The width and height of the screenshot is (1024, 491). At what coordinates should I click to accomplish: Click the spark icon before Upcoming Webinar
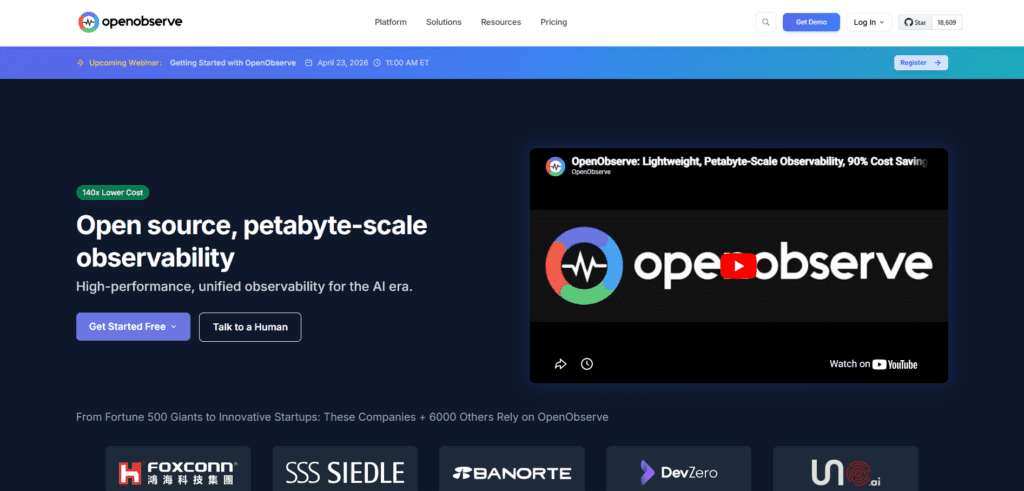point(80,63)
